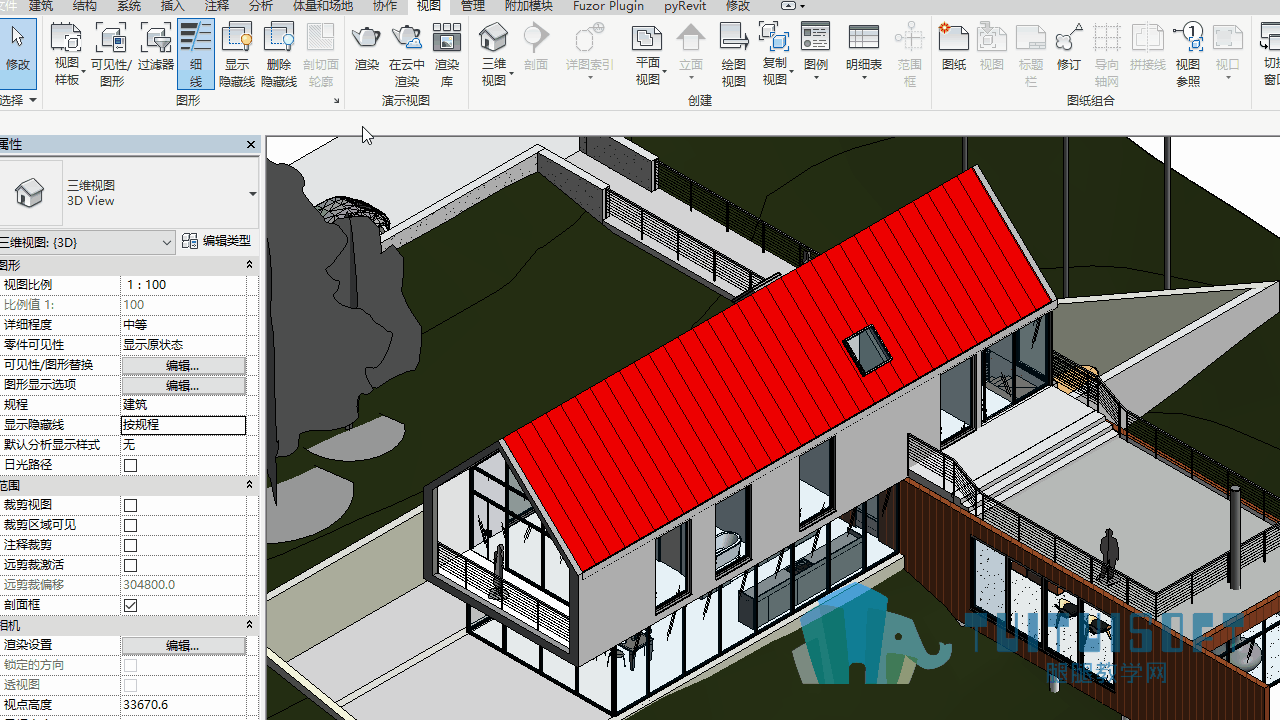The height and width of the screenshot is (720, 1280).
Task: Click 显示隐藏线 (Show Hidden Lines) tool
Action: pyautogui.click(x=237, y=55)
